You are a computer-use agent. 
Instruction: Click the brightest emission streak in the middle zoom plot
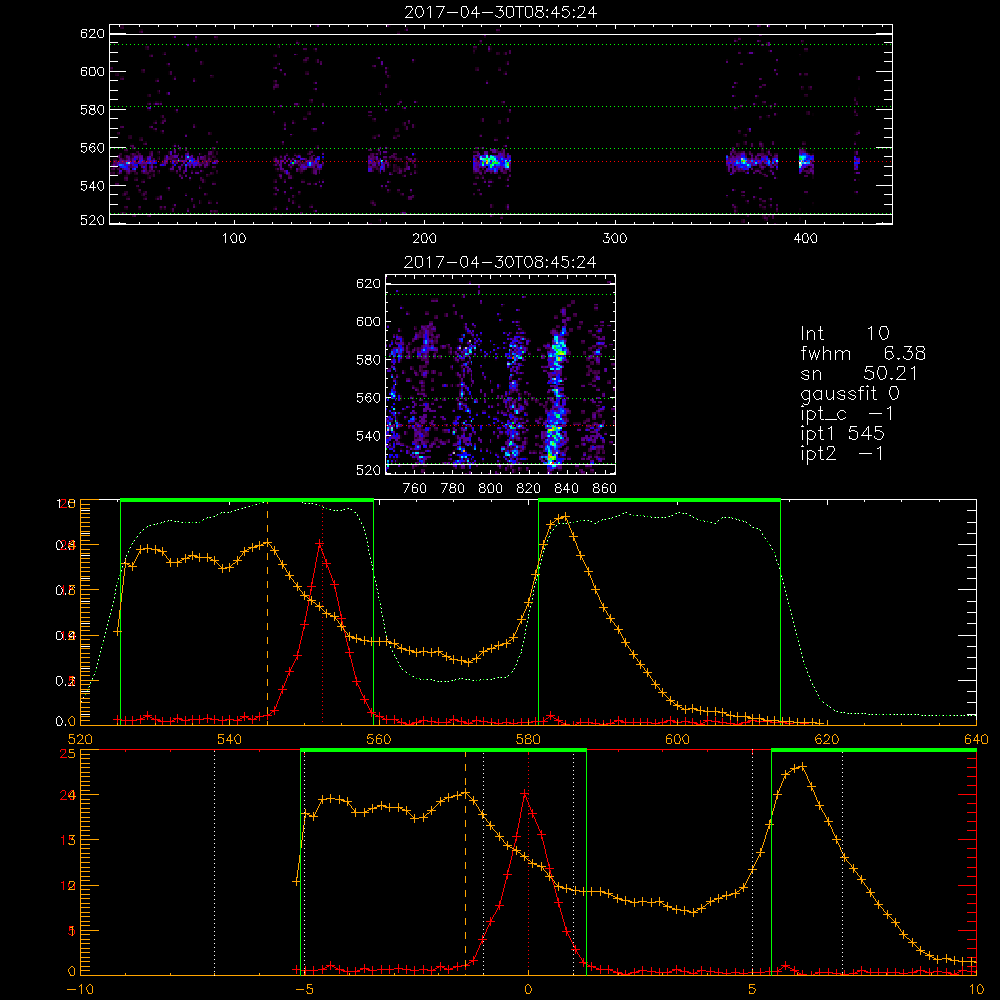(x=555, y=401)
